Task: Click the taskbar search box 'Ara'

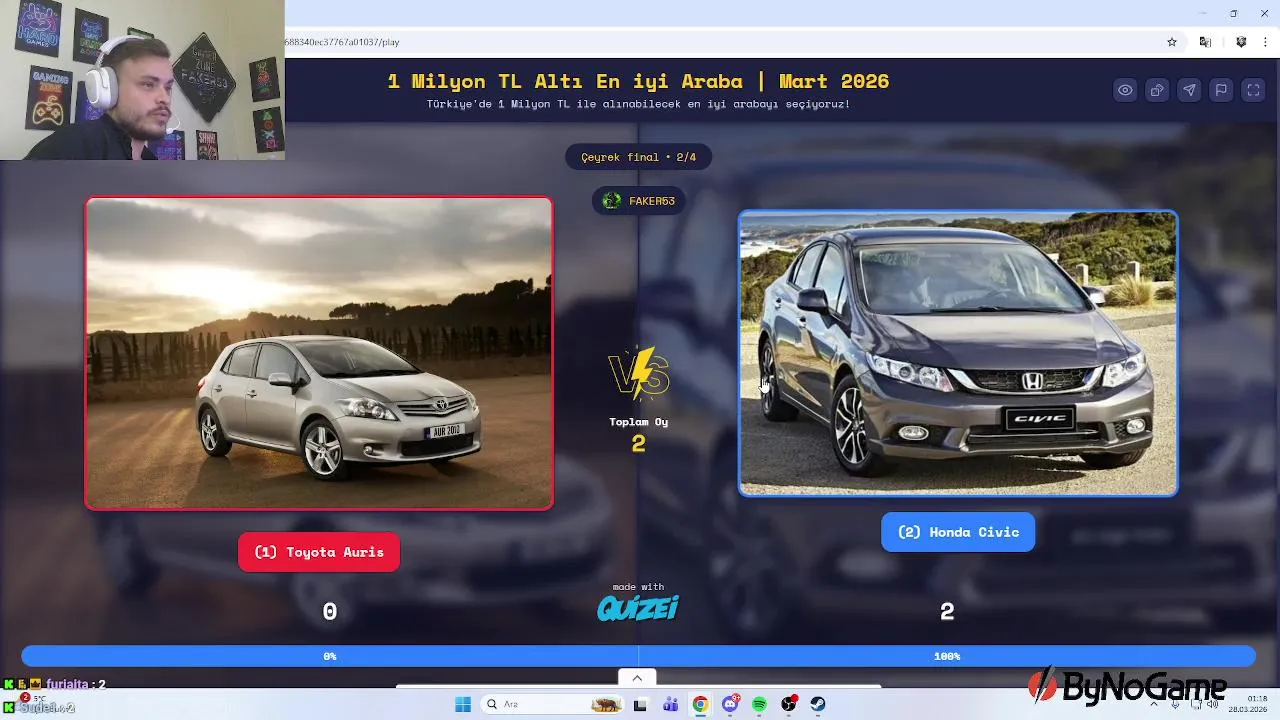Action: point(551,704)
